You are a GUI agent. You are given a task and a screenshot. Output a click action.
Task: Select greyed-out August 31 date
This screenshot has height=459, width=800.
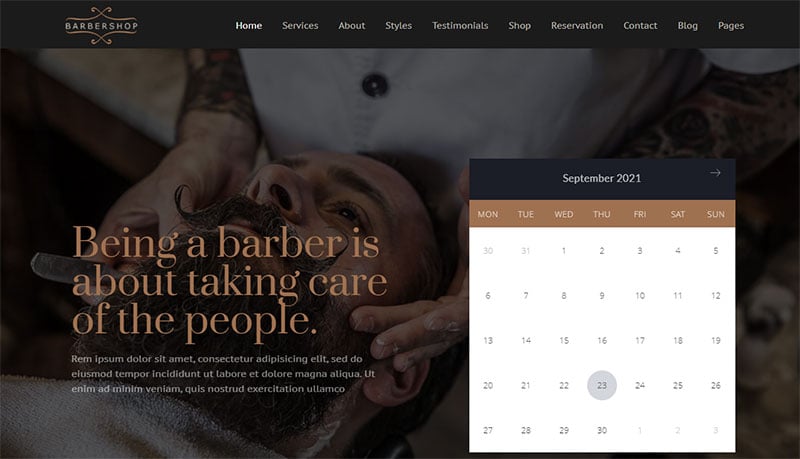(x=526, y=250)
